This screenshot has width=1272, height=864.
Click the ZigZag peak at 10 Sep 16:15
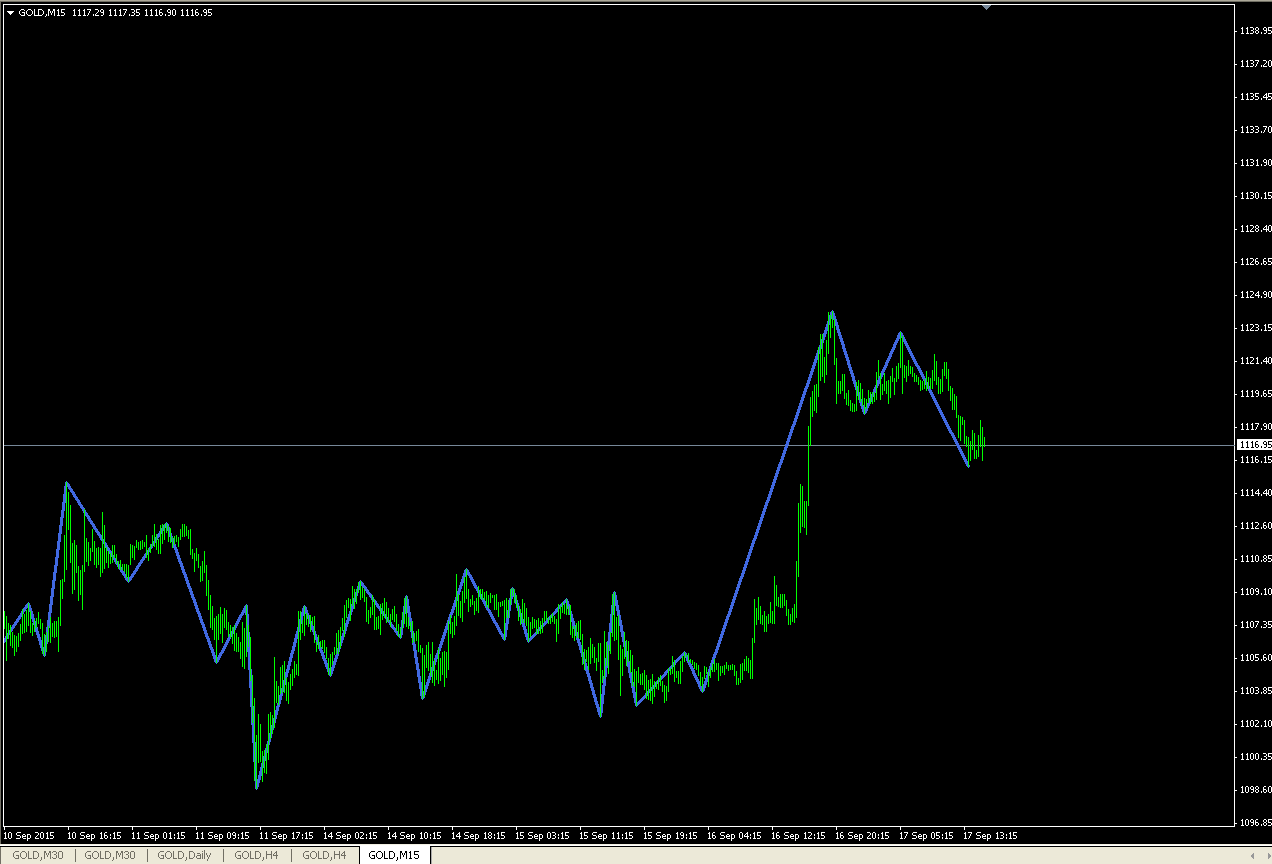tap(66, 483)
